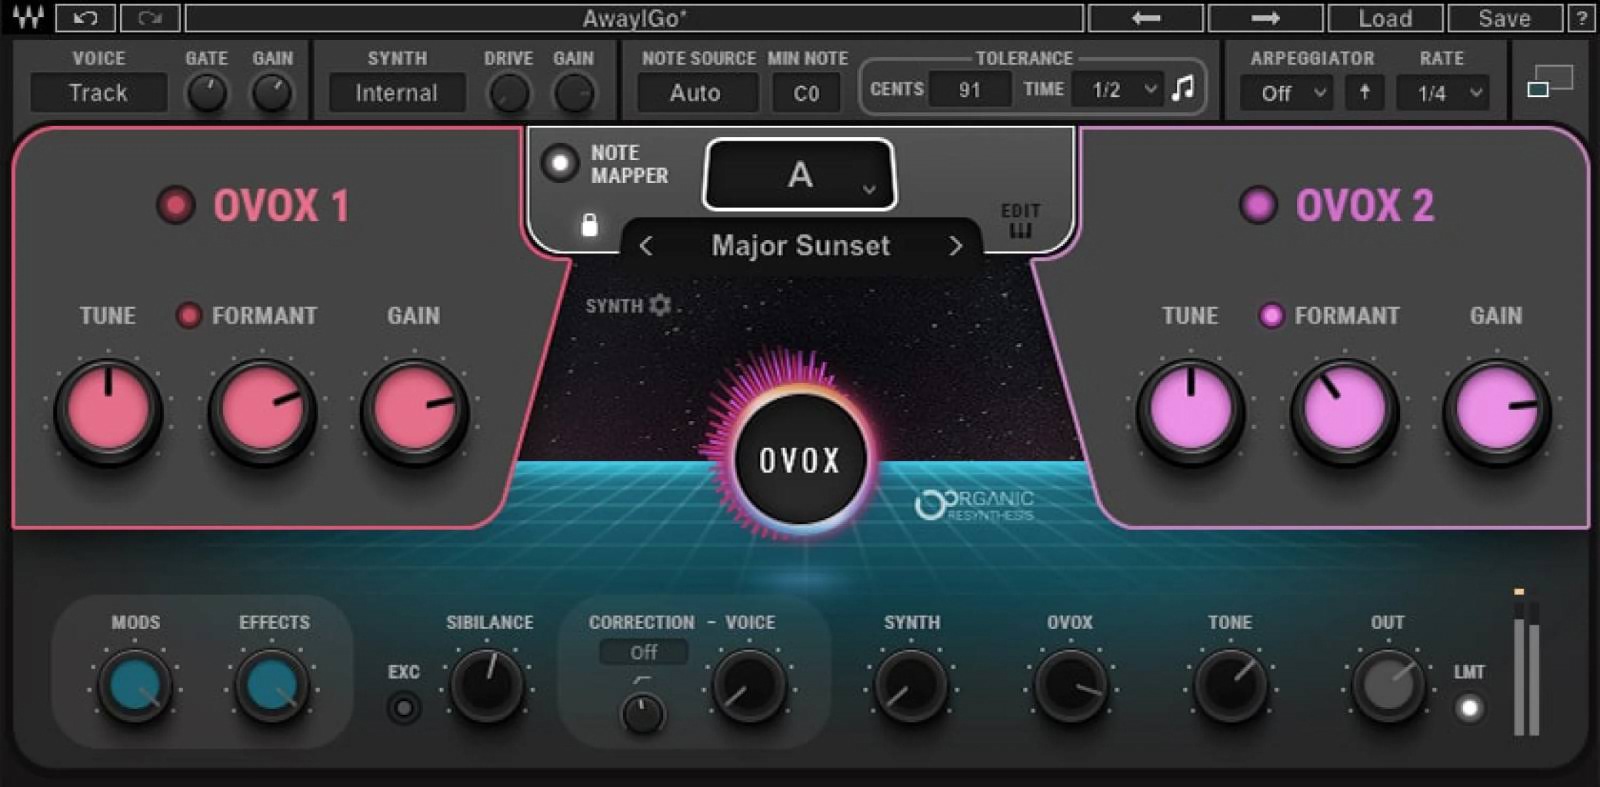
Task: Load the next preset with right arrow
Action: click(1266, 18)
